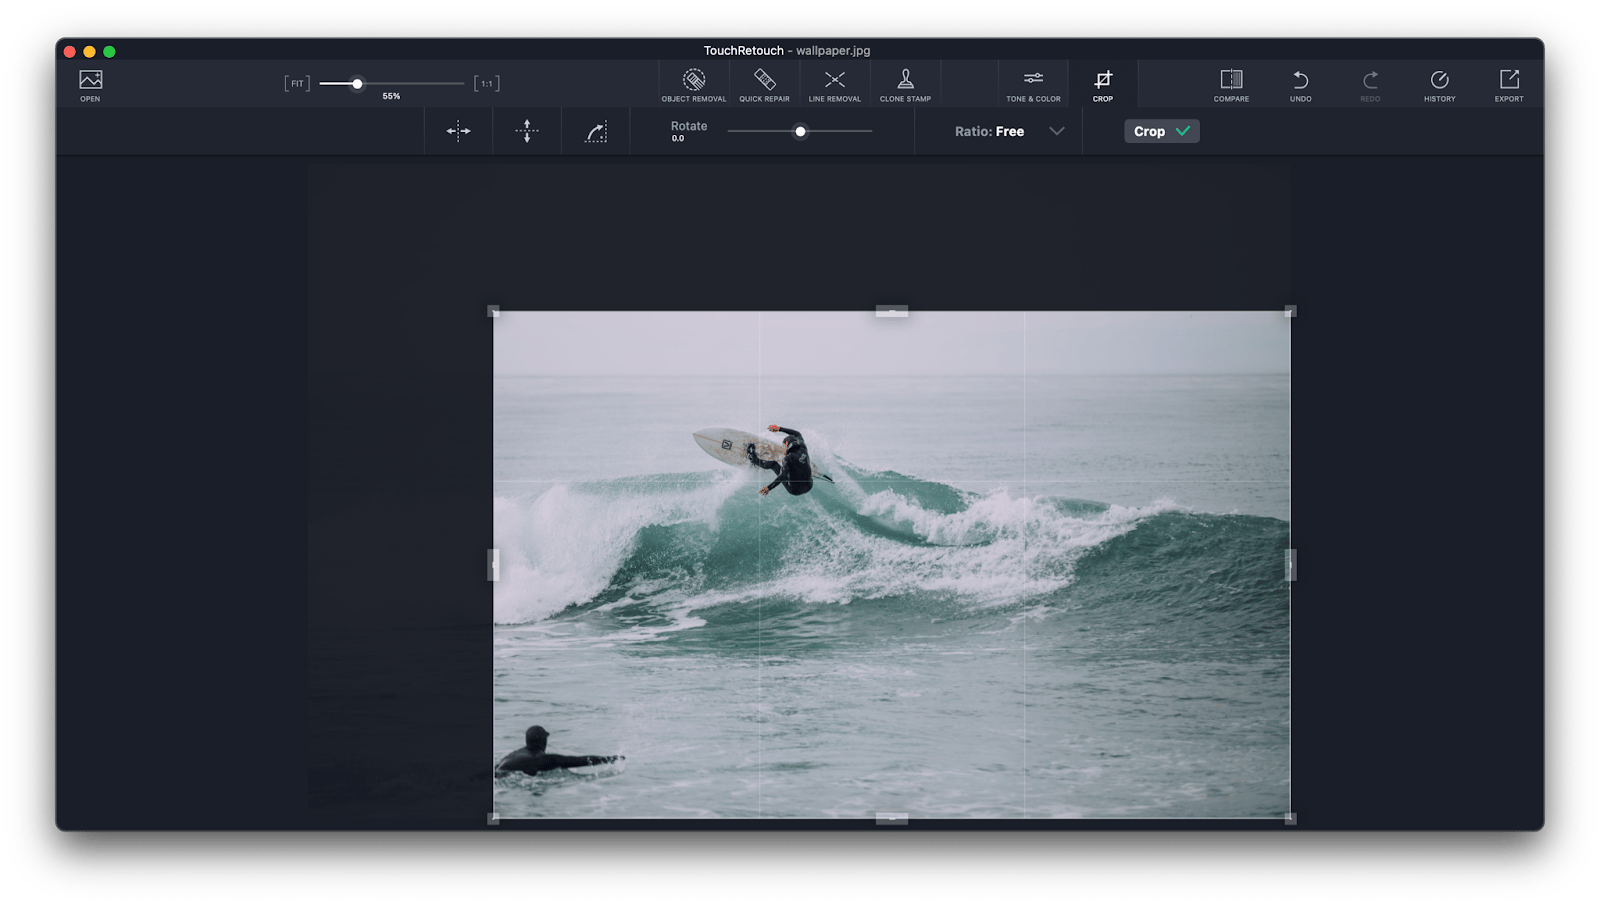The image size is (1600, 905).
Task: Click the bottom-left crop corner handle
Action: coord(493,818)
